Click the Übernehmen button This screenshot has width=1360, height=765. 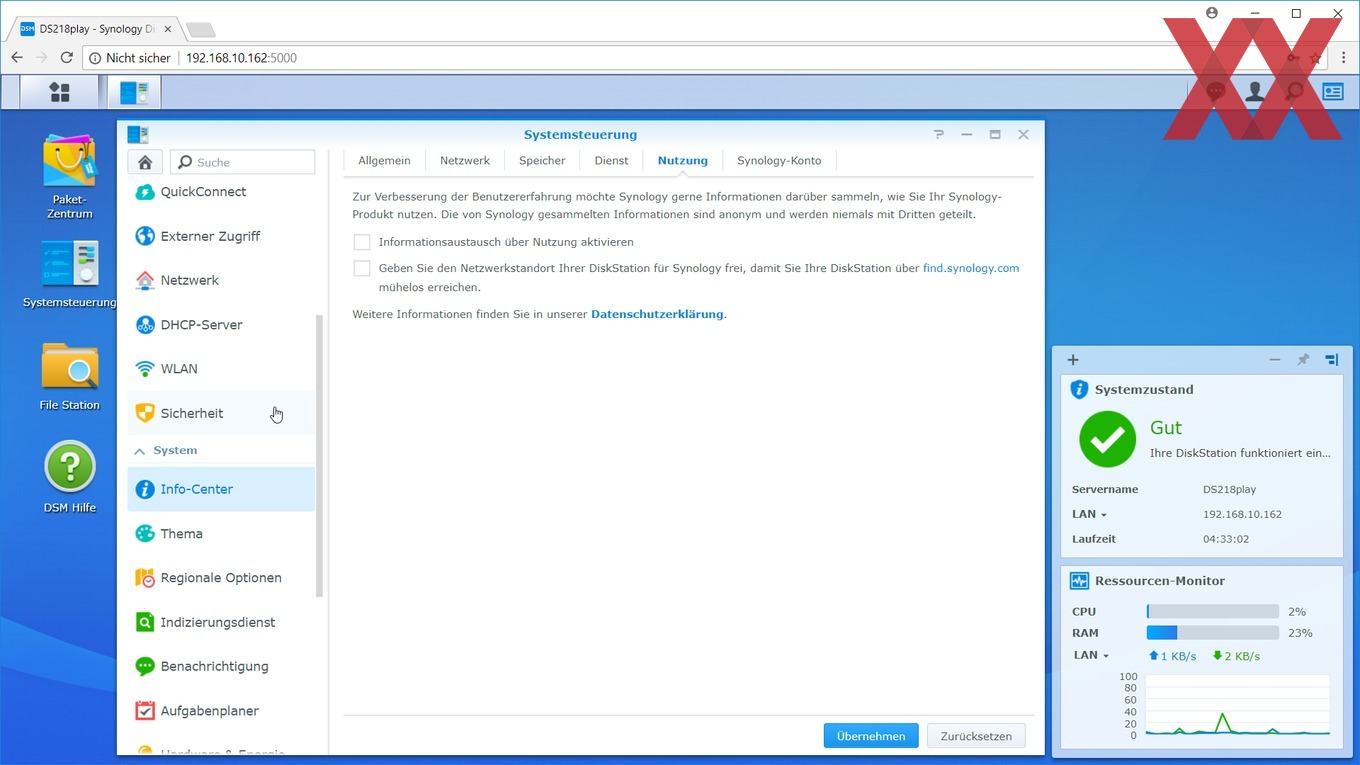click(x=871, y=736)
